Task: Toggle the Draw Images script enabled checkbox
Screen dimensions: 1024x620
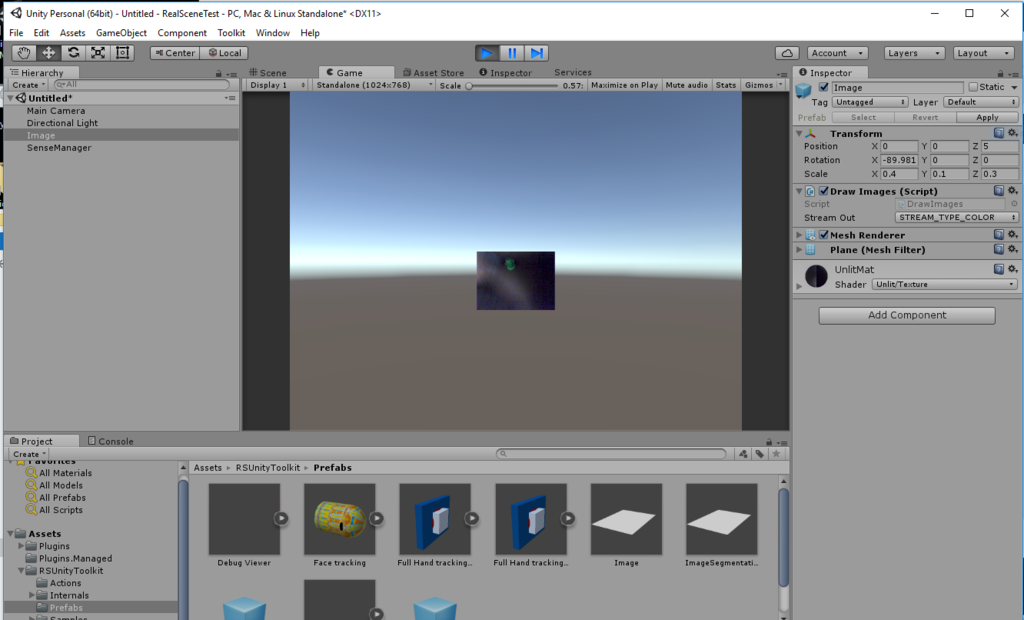Action: pyautogui.click(x=824, y=191)
